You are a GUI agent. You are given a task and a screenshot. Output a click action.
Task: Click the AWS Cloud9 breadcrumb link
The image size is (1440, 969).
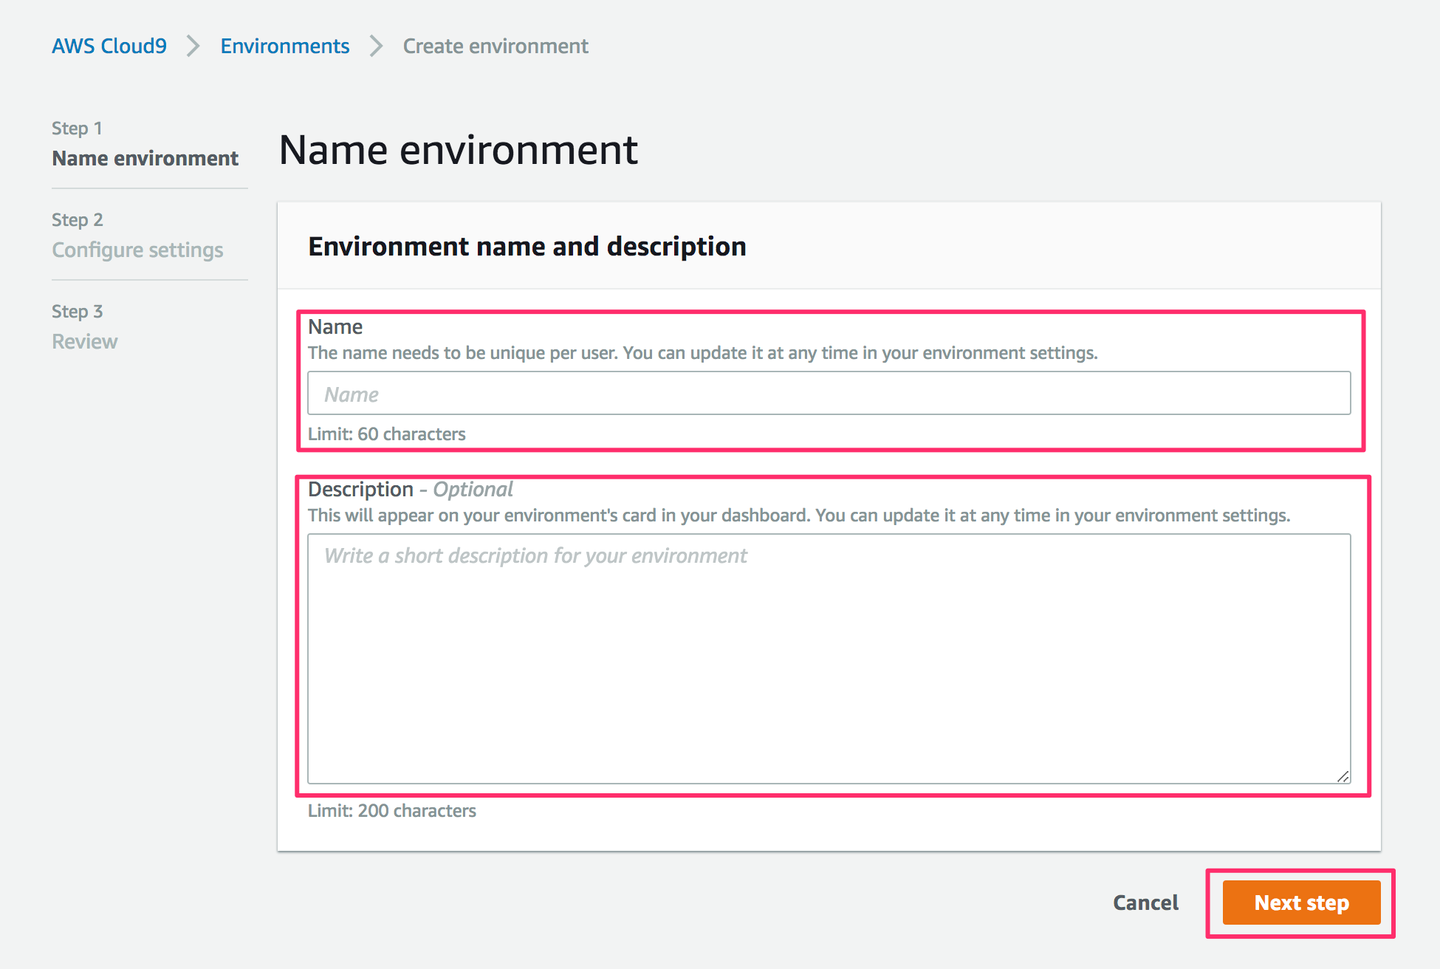tap(109, 46)
